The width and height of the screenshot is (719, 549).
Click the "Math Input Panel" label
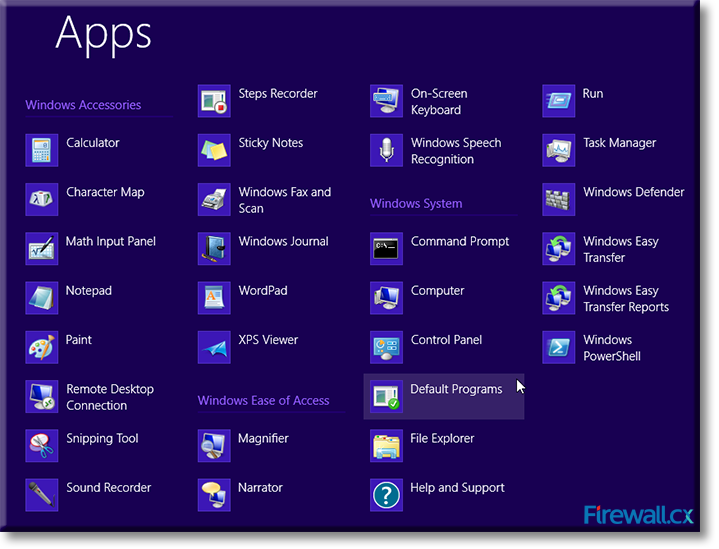(111, 241)
